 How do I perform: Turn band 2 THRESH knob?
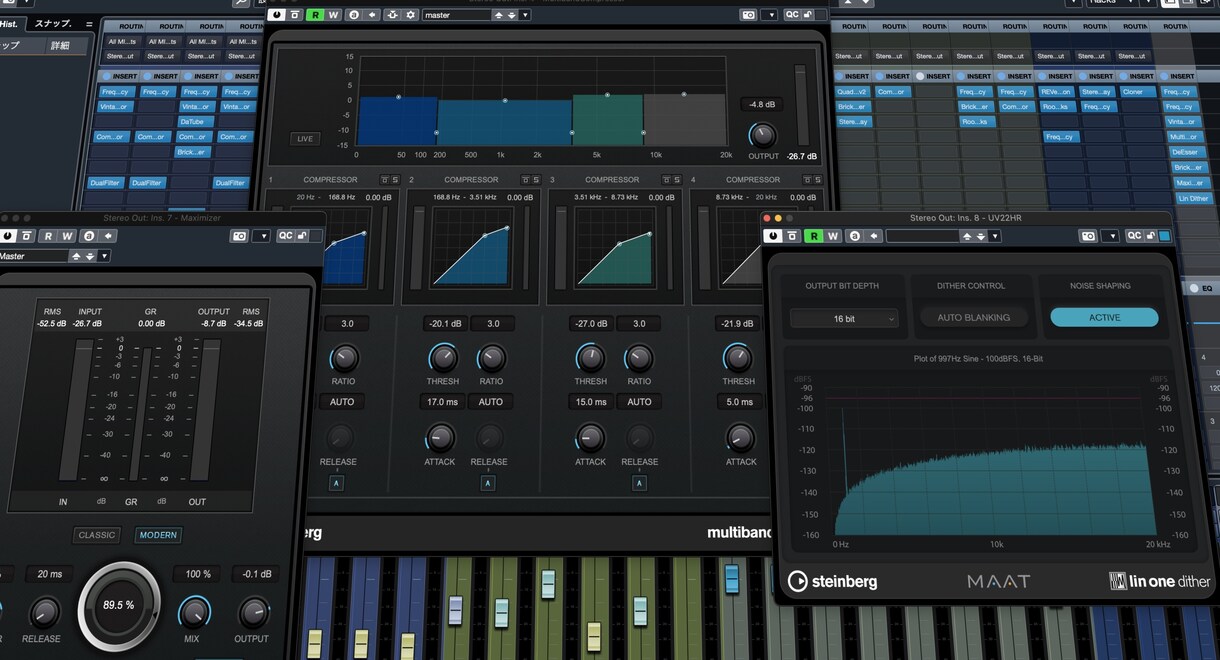coord(443,358)
